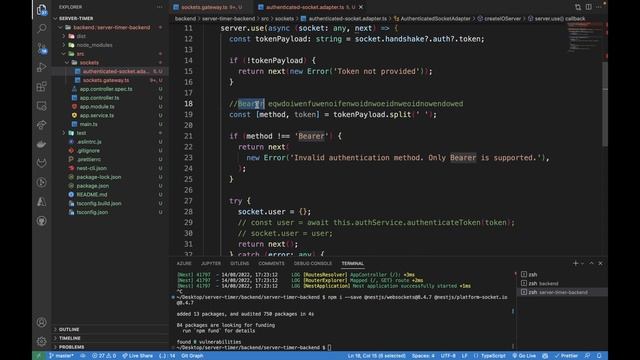
Task: Open the Manage gear icon
Action: point(42,341)
